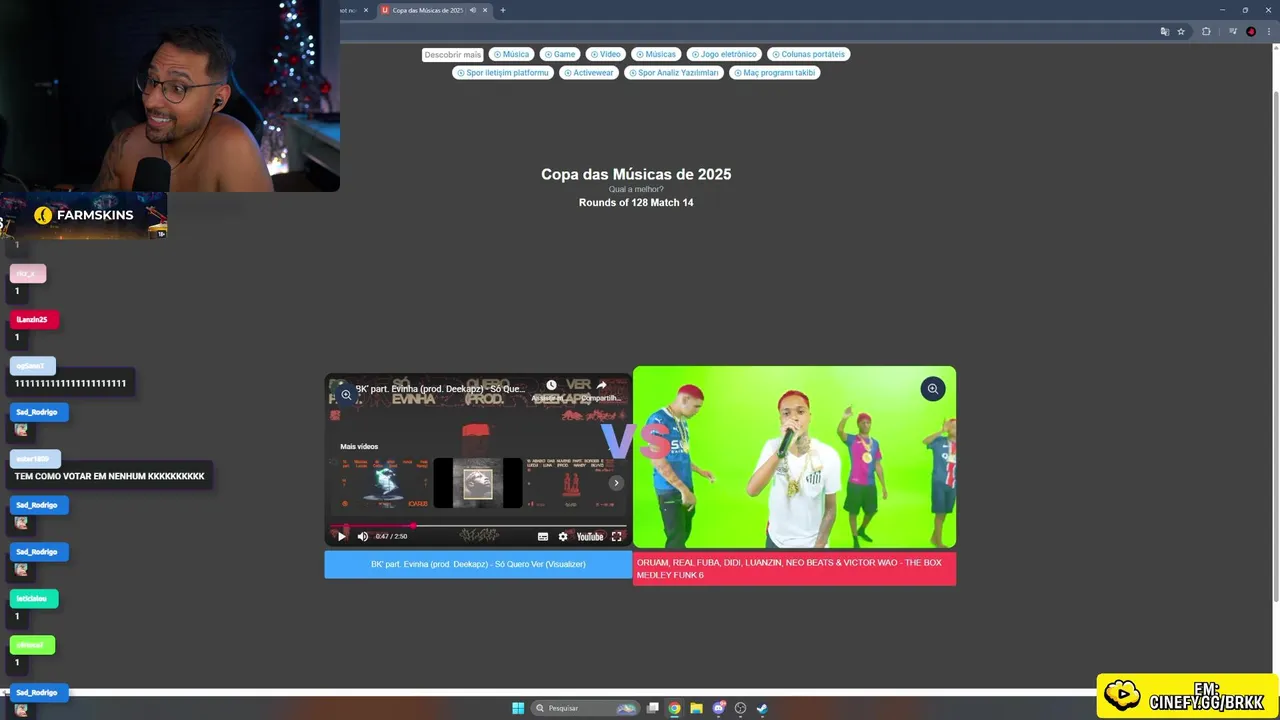Vote for THE BOX MEDLEY FUNK 6
This screenshot has width=1280, height=720.
tap(794, 569)
